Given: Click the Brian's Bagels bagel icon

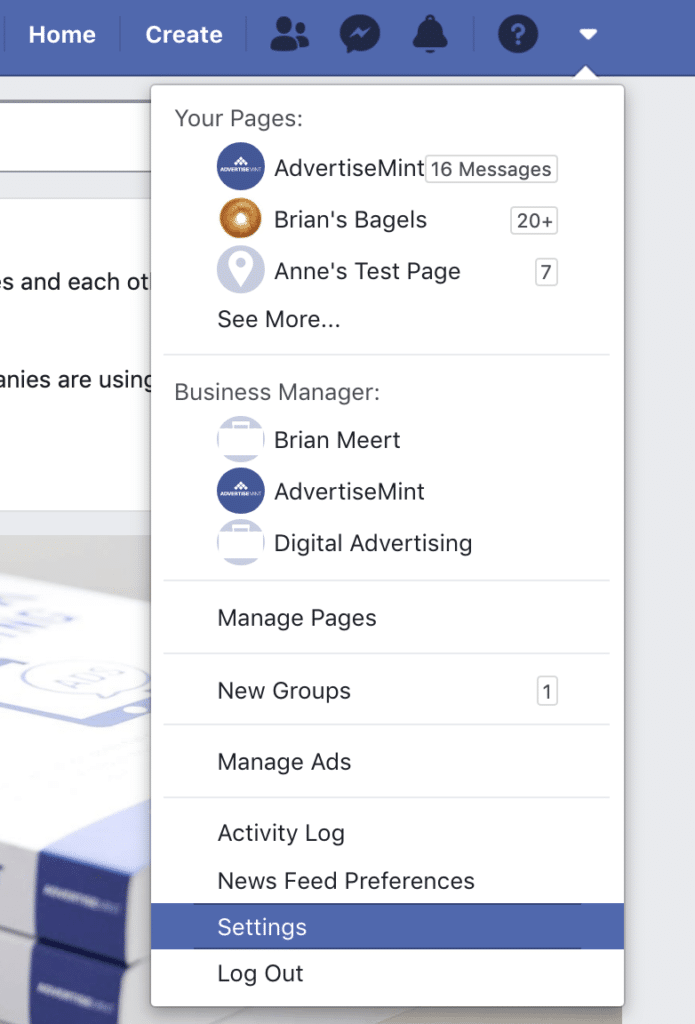Looking at the screenshot, I should [x=240, y=218].
